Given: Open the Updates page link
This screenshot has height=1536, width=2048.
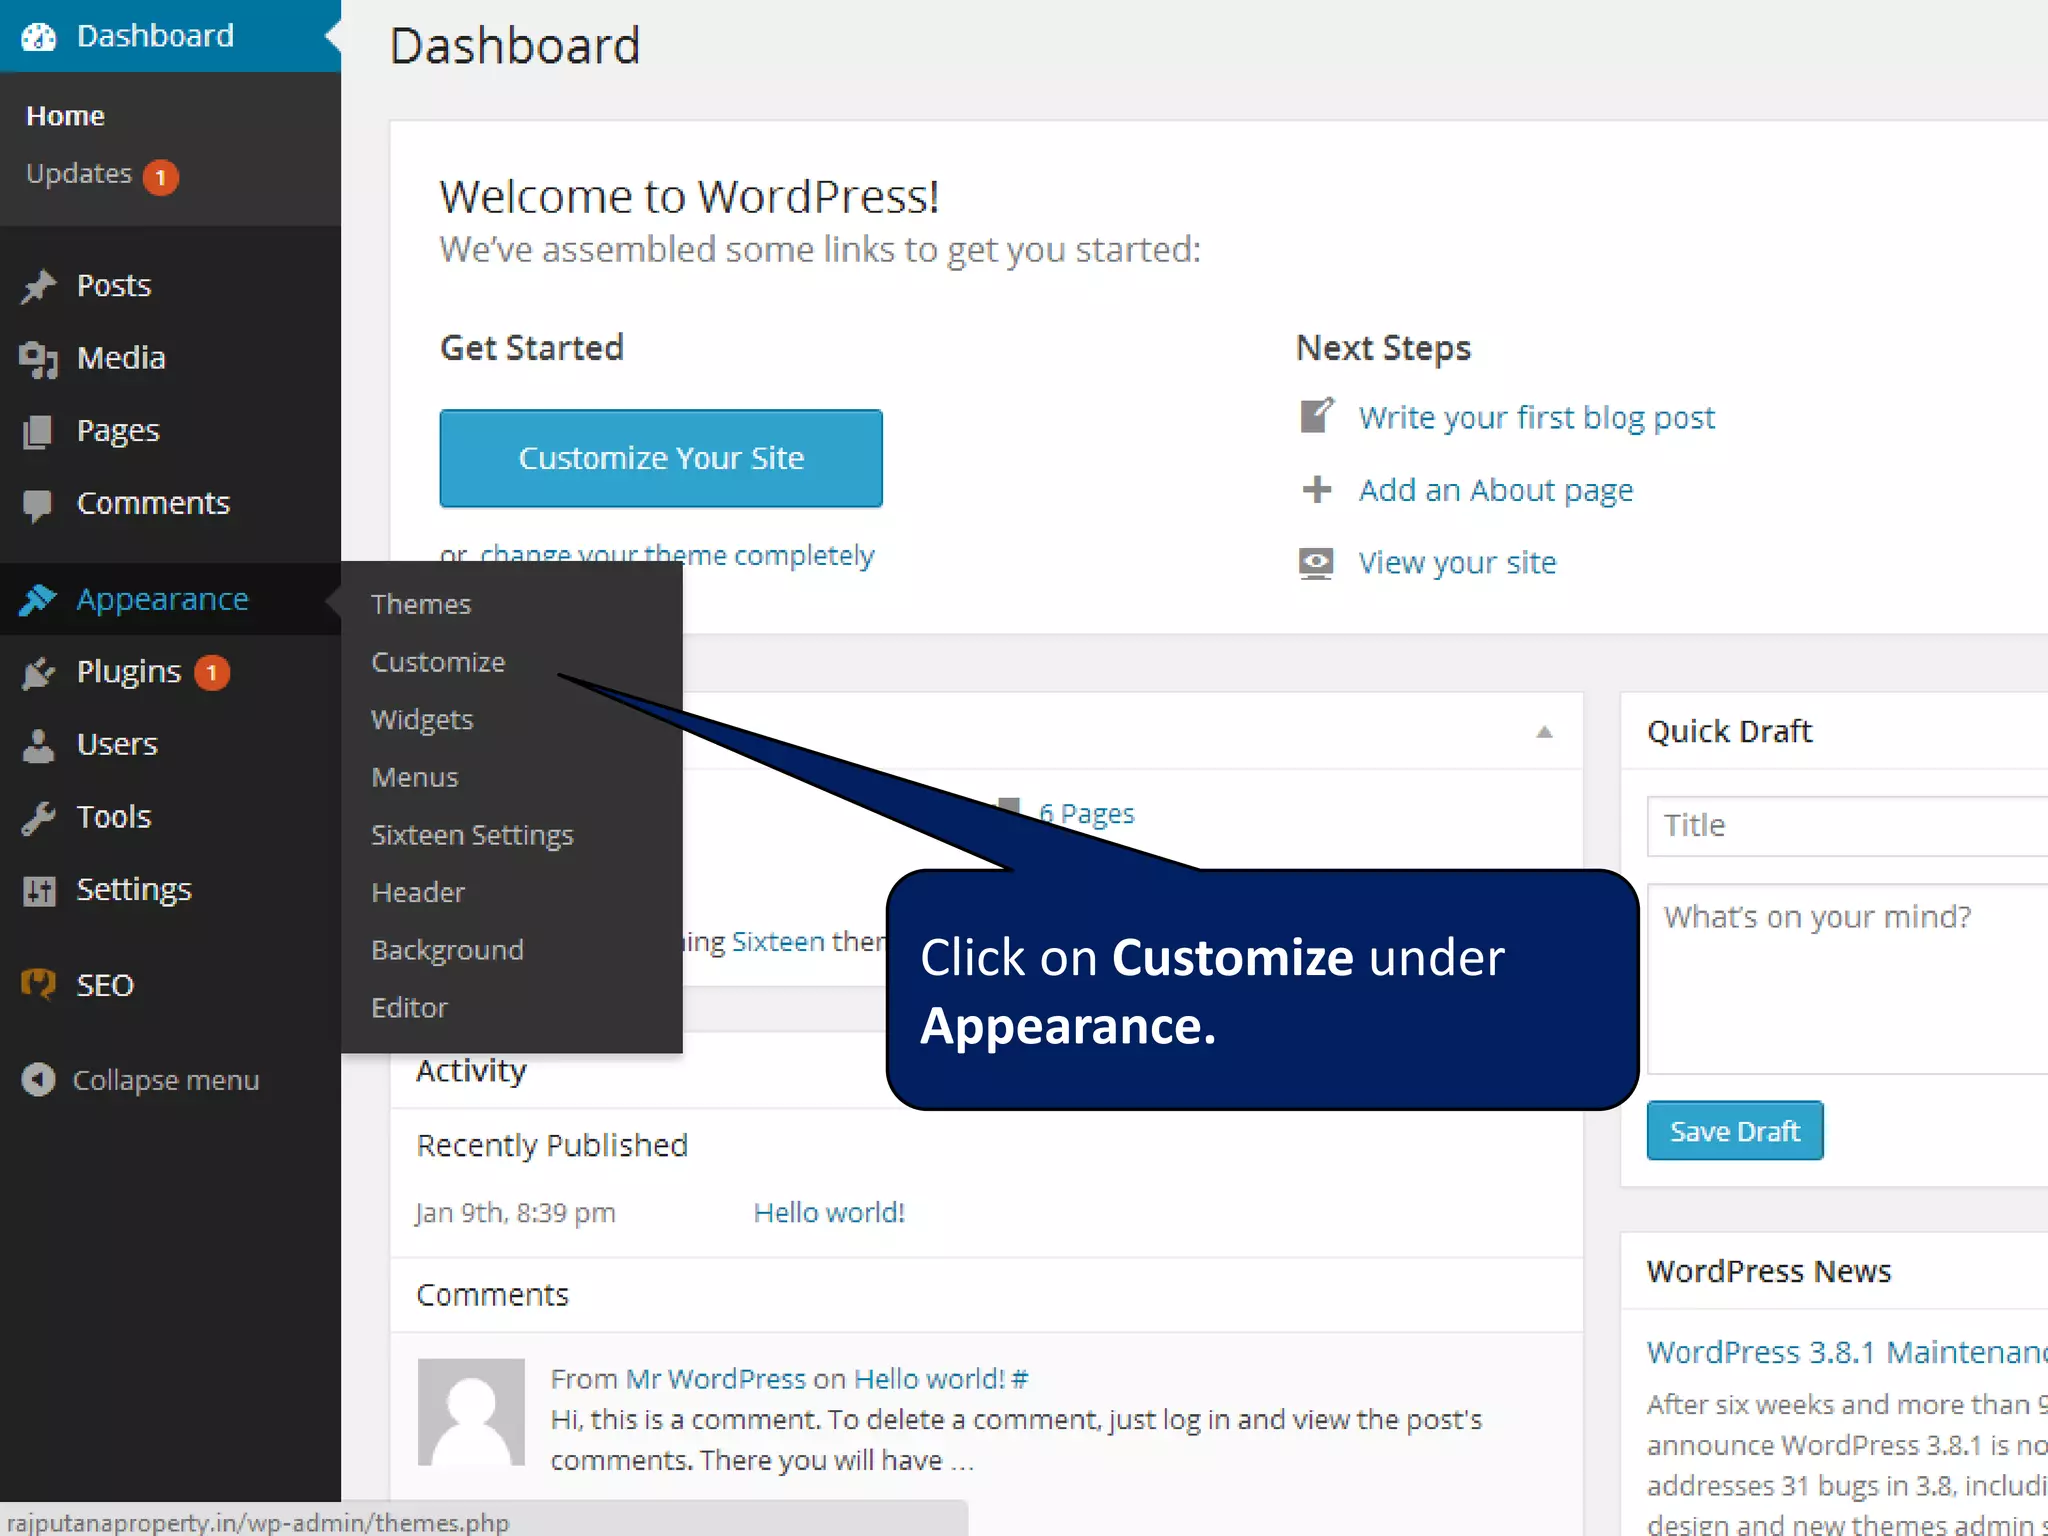Looking at the screenshot, I should tap(79, 174).
